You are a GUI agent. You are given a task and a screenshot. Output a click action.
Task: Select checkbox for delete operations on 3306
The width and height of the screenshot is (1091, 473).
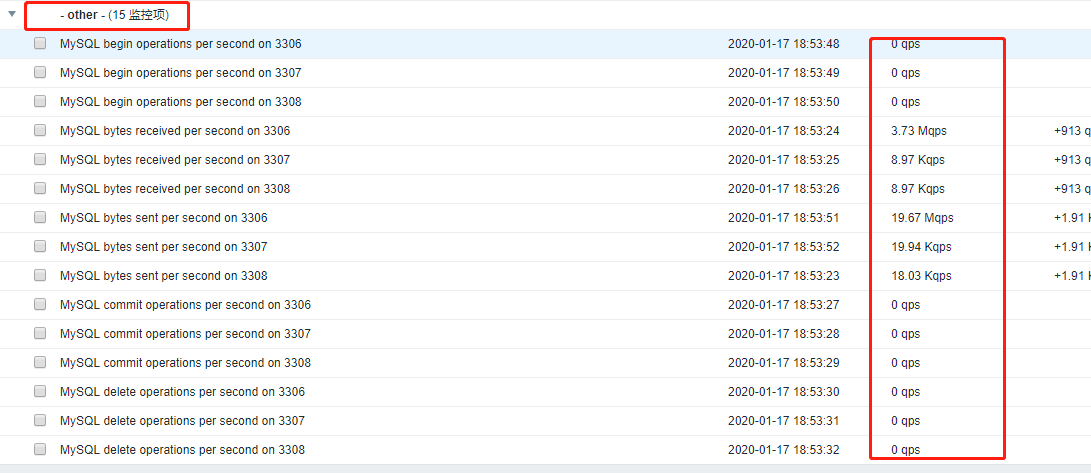pyautogui.click(x=40, y=391)
